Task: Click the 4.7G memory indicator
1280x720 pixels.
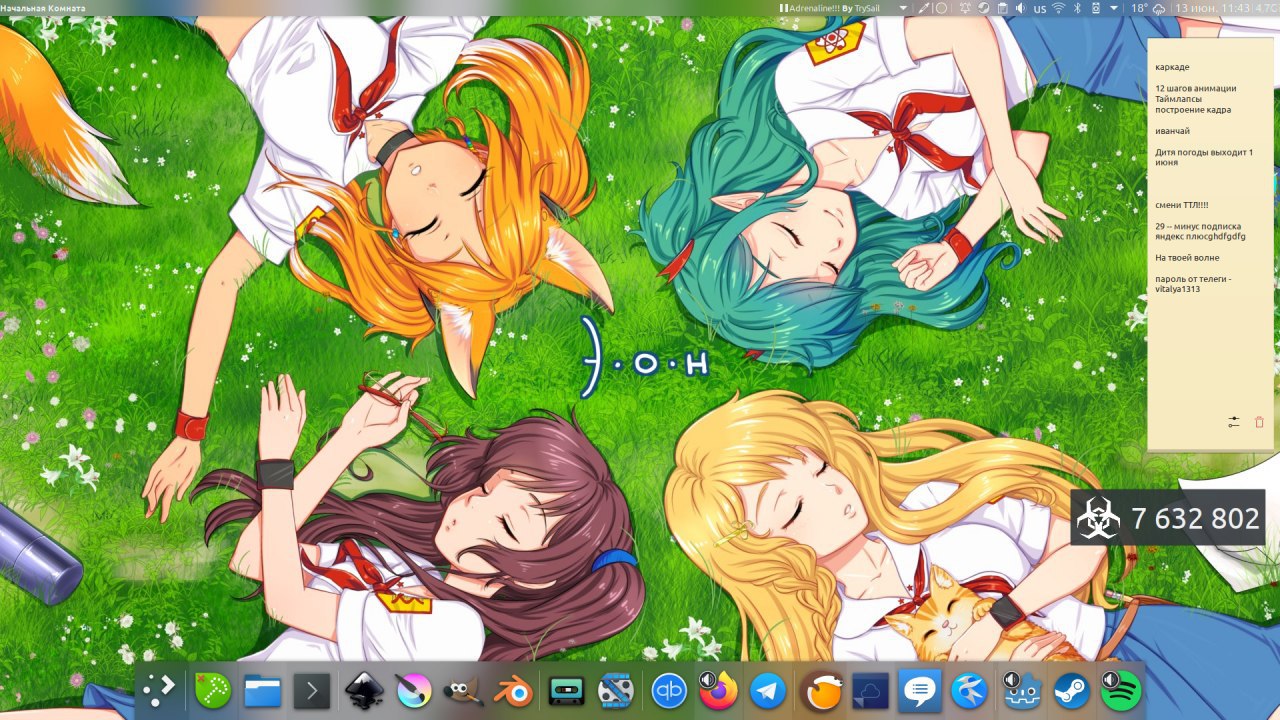Action: [1266, 8]
